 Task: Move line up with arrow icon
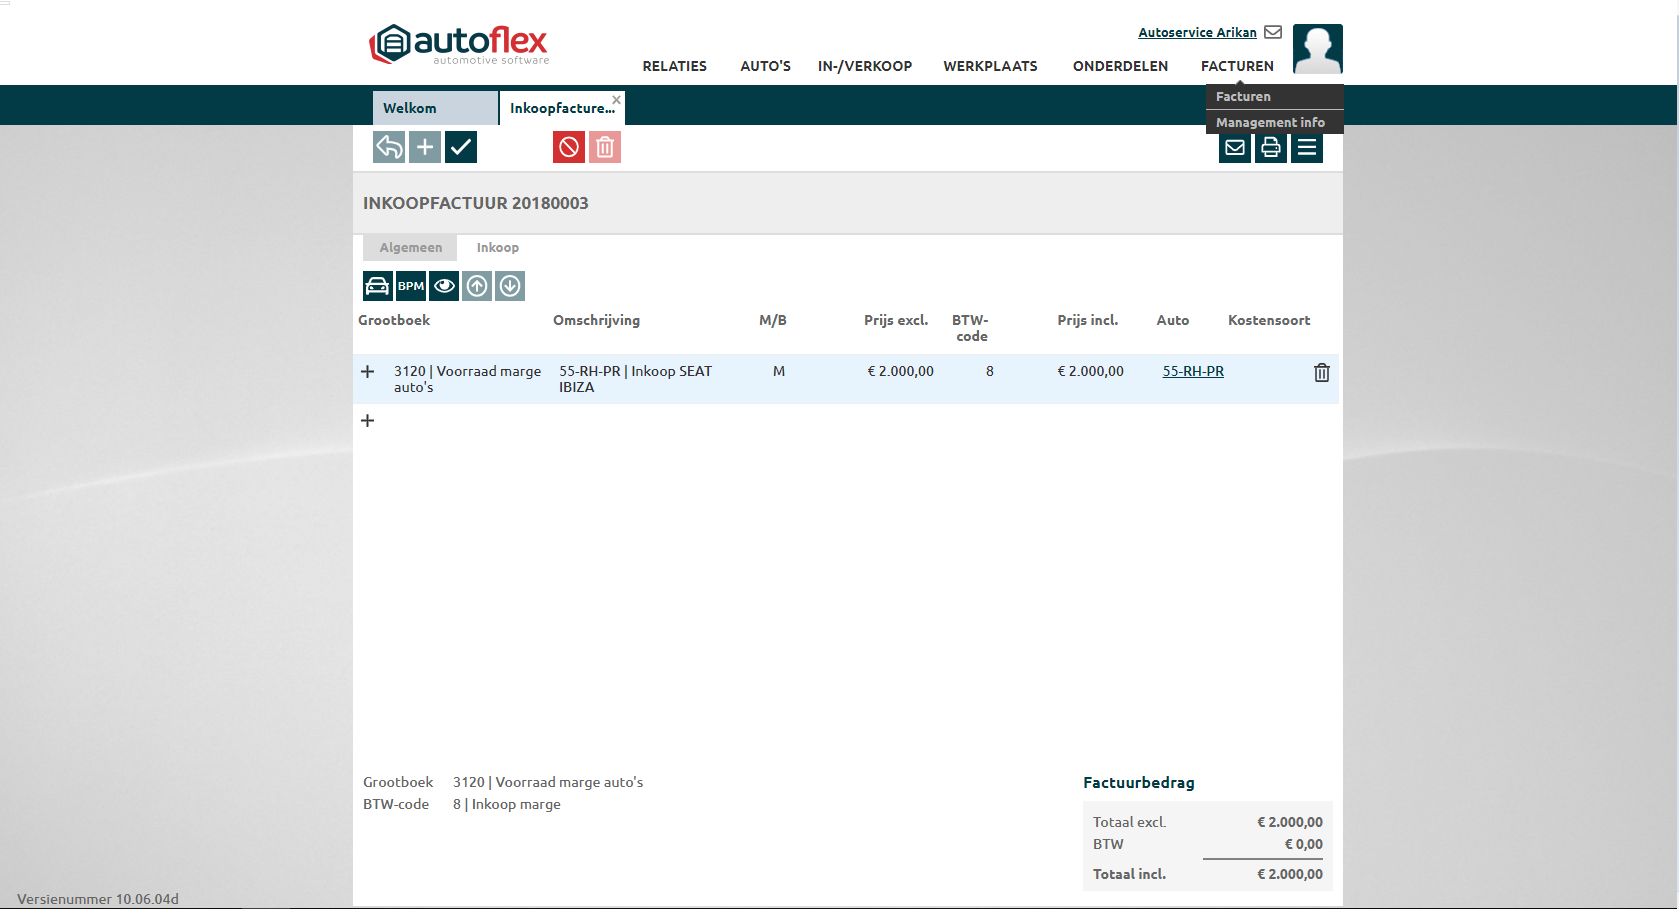477,286
